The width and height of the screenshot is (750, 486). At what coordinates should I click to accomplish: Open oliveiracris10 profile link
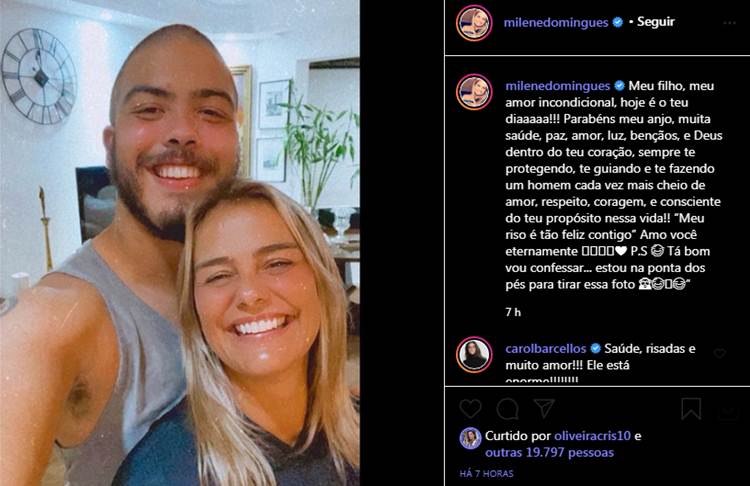(592, 436)
